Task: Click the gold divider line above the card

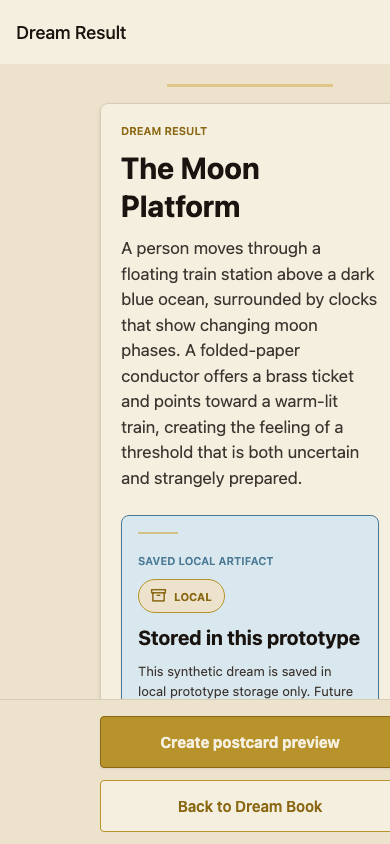Action: click(250, 85)
